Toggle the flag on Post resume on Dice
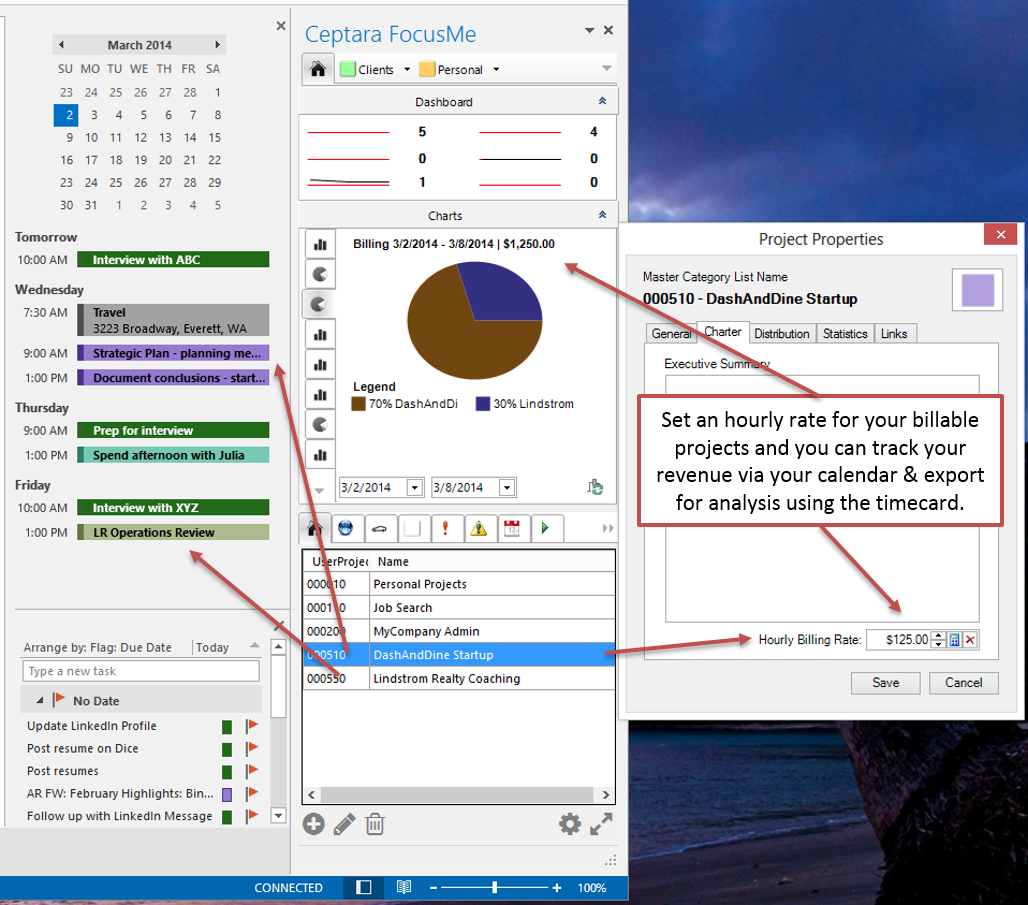 [x=252, y=748]
